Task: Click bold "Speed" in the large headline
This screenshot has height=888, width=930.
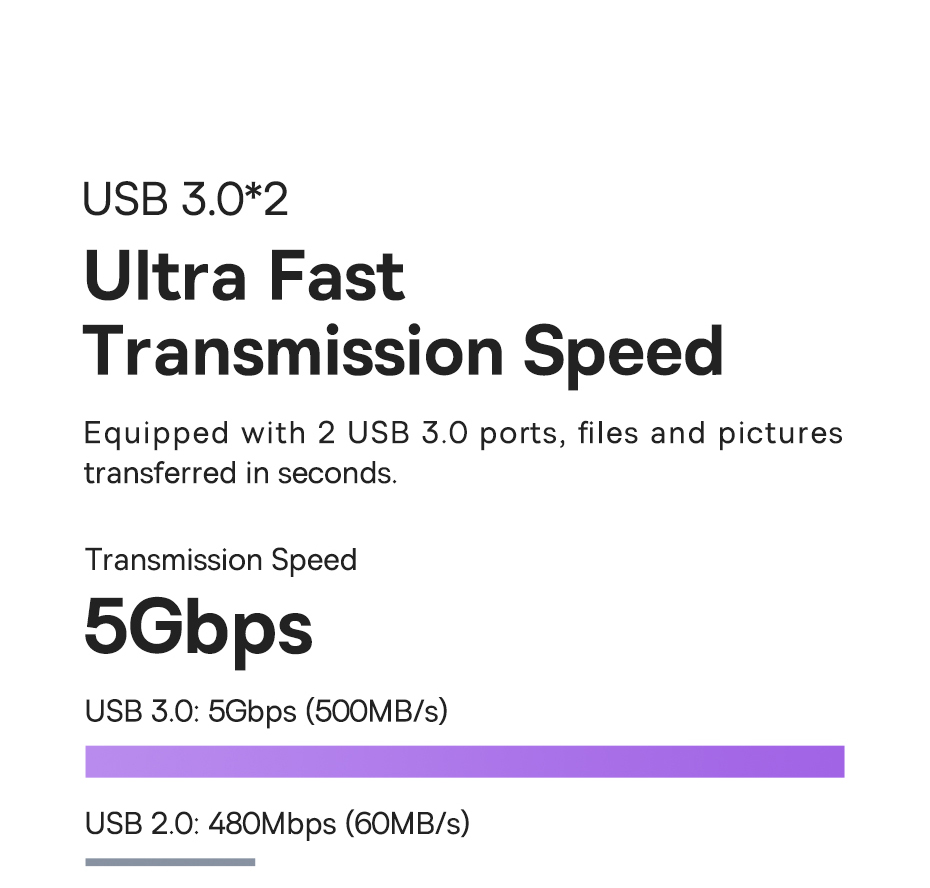Action: (x=623, y=351)
